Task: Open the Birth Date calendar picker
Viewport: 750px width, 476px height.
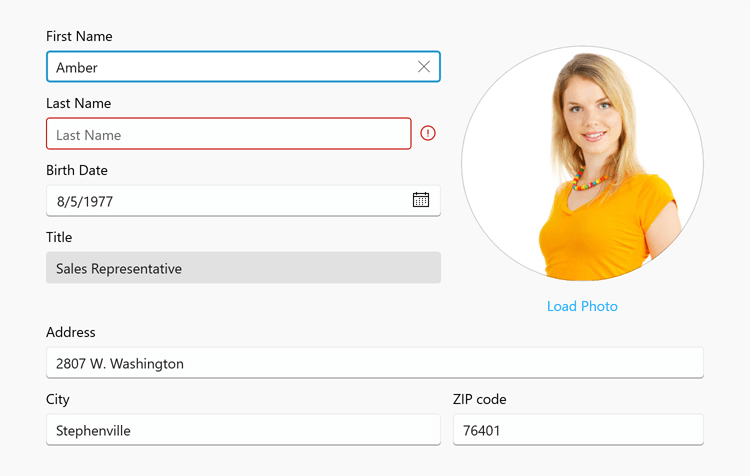Action: (x=421, y=200)
